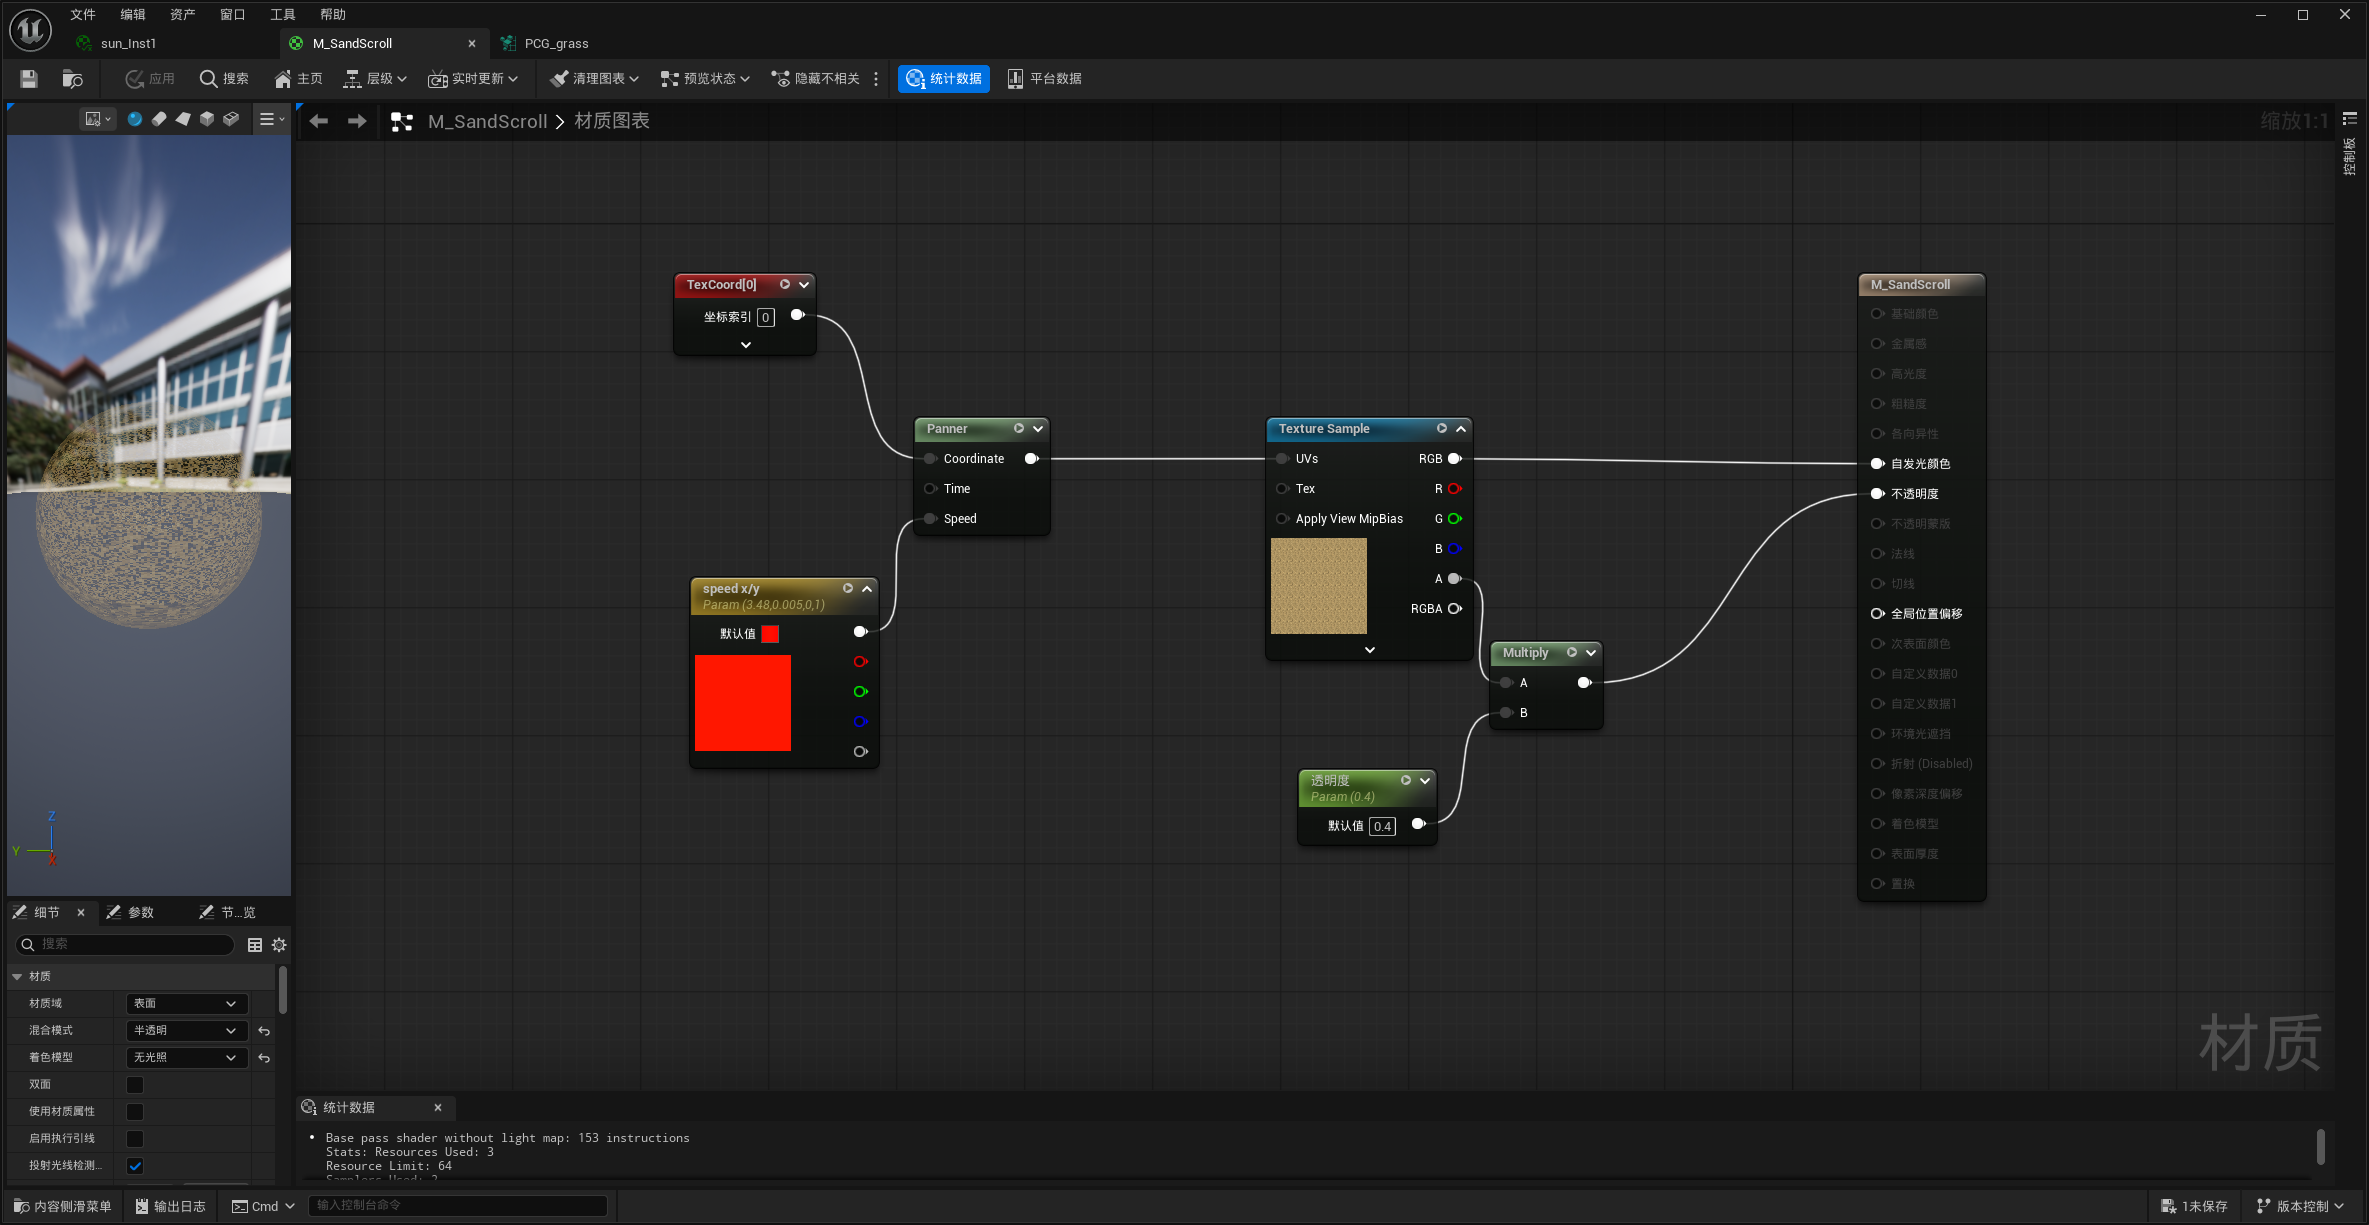Open the palette list icon at top right
The height and width of the screenshot is (1225, 2369).
point(2350,119)
